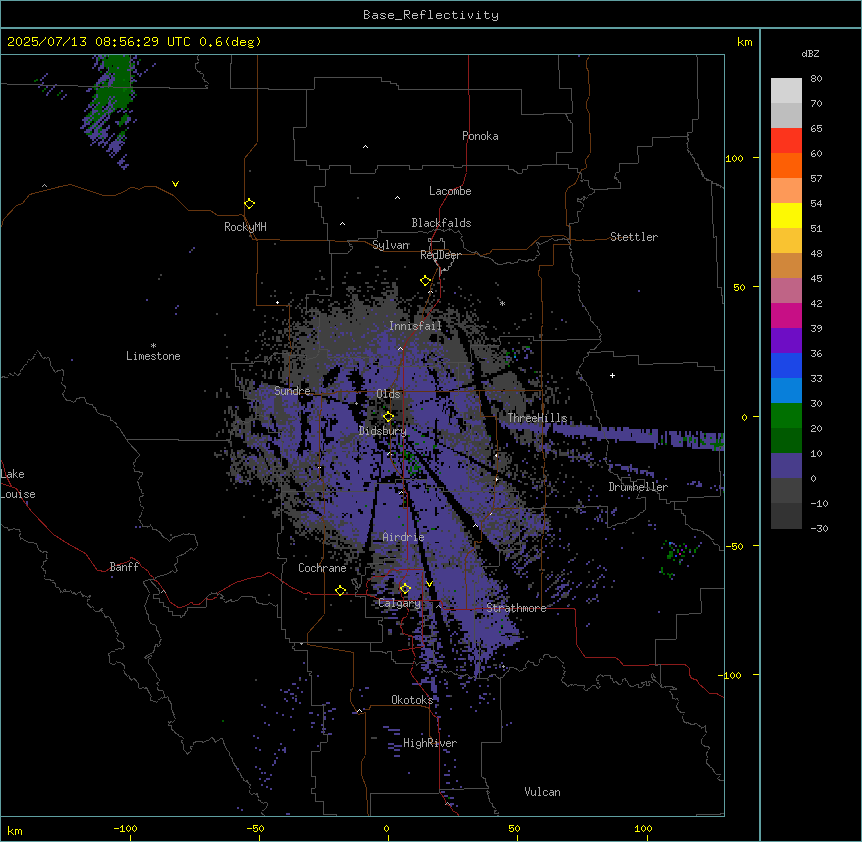Screen dimensions: 862x842
Task: Click the Strathmore label
Action: pyautogui.click(x=516, y=608)
